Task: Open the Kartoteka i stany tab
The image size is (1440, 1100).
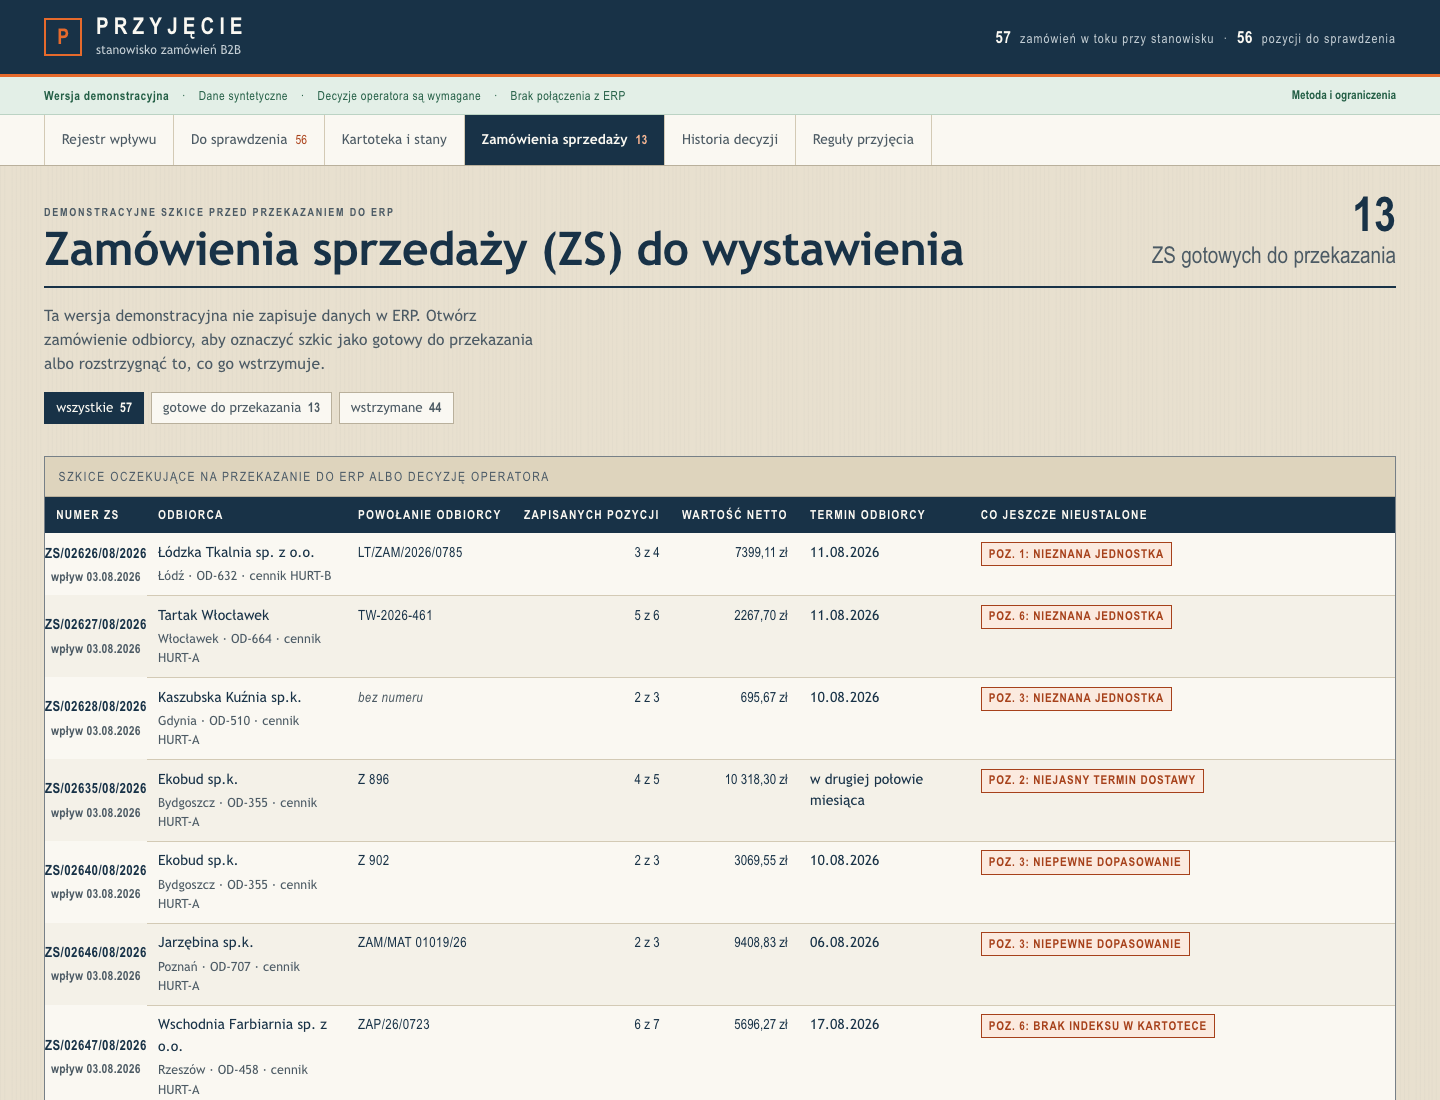Action: [x=394, y=140]
